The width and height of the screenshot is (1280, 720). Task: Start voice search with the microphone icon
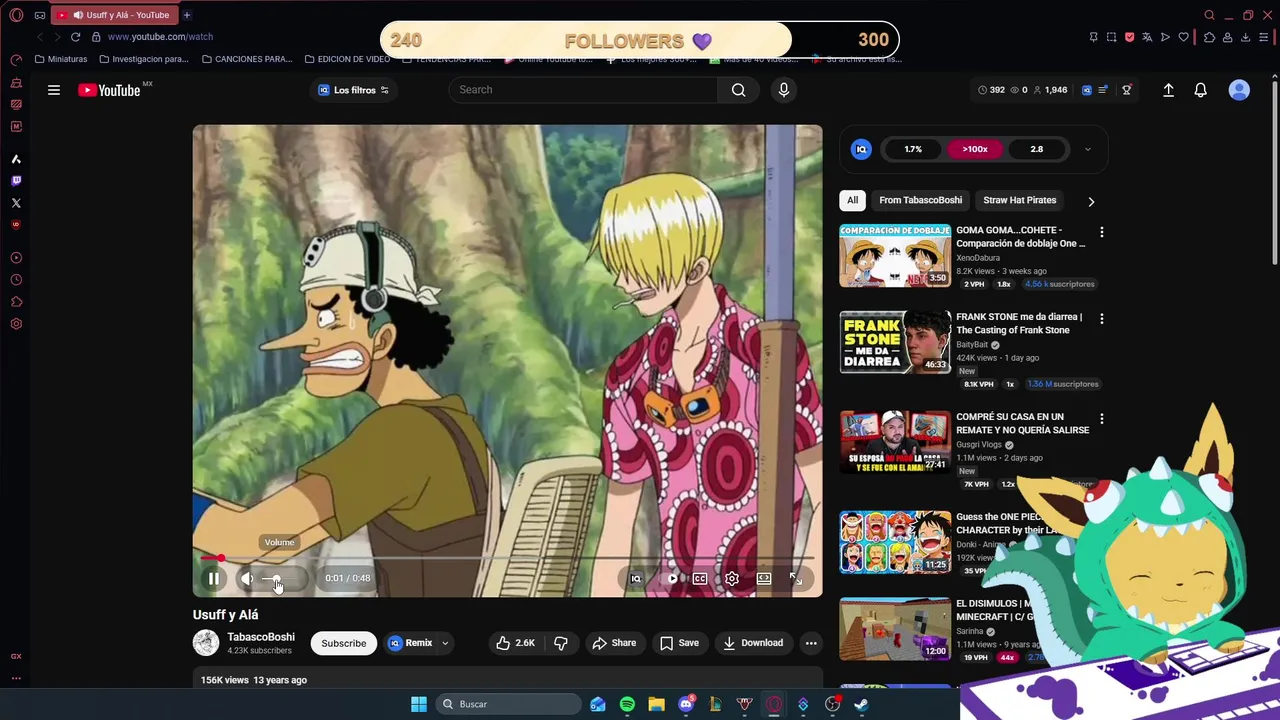tap(783, 90)
